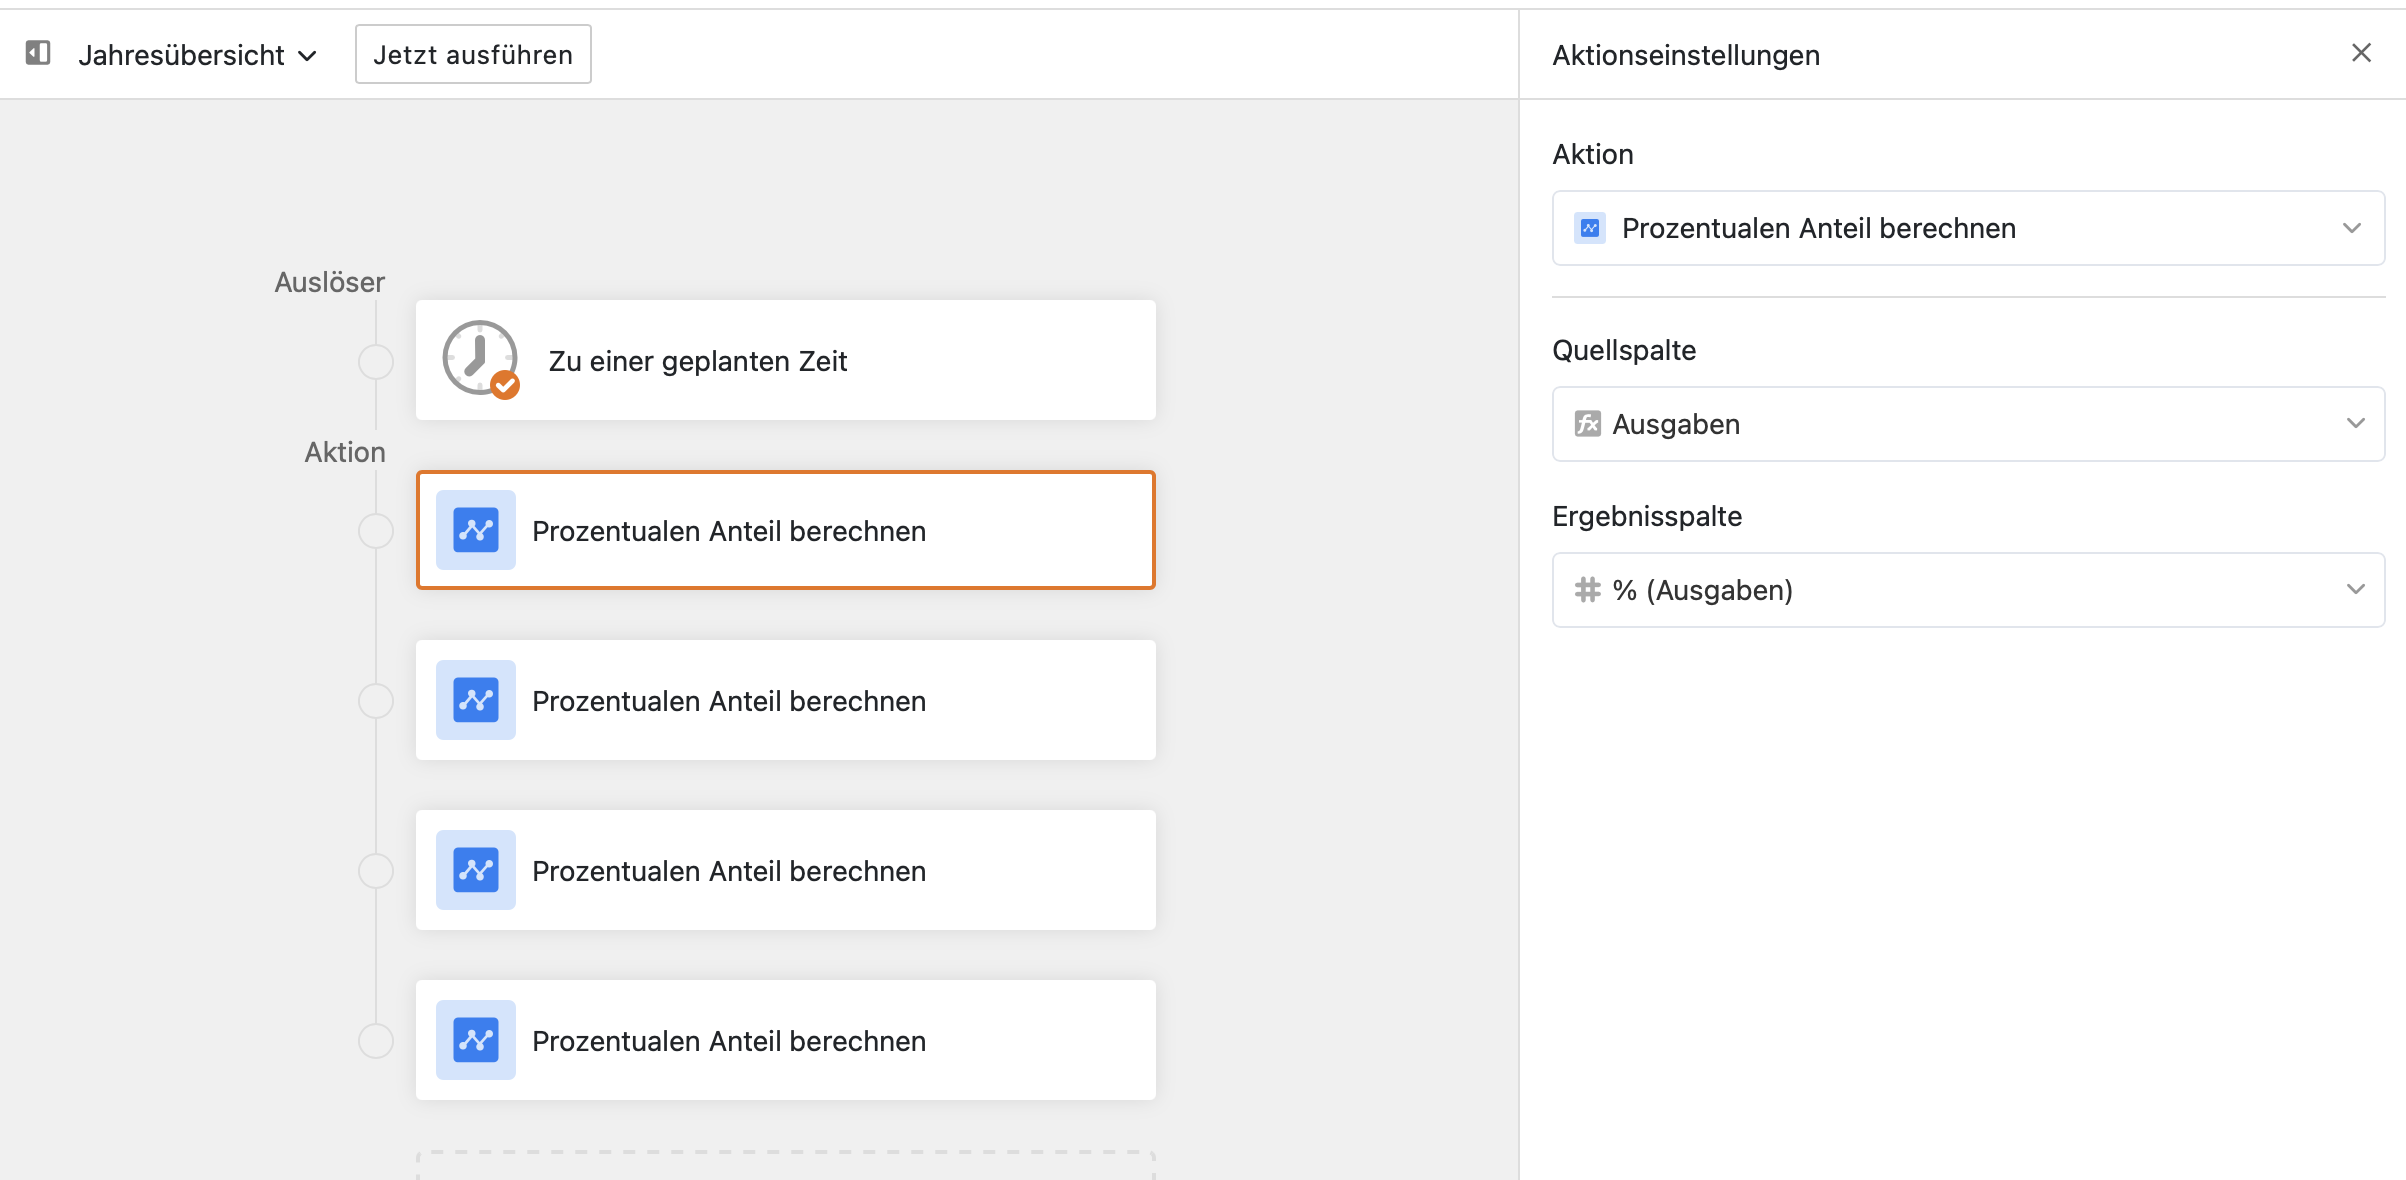Select the 'Zu einer geplanten Zeit' trigger
Viewport: 2406px width, 1180px height.
pos(785,360)
